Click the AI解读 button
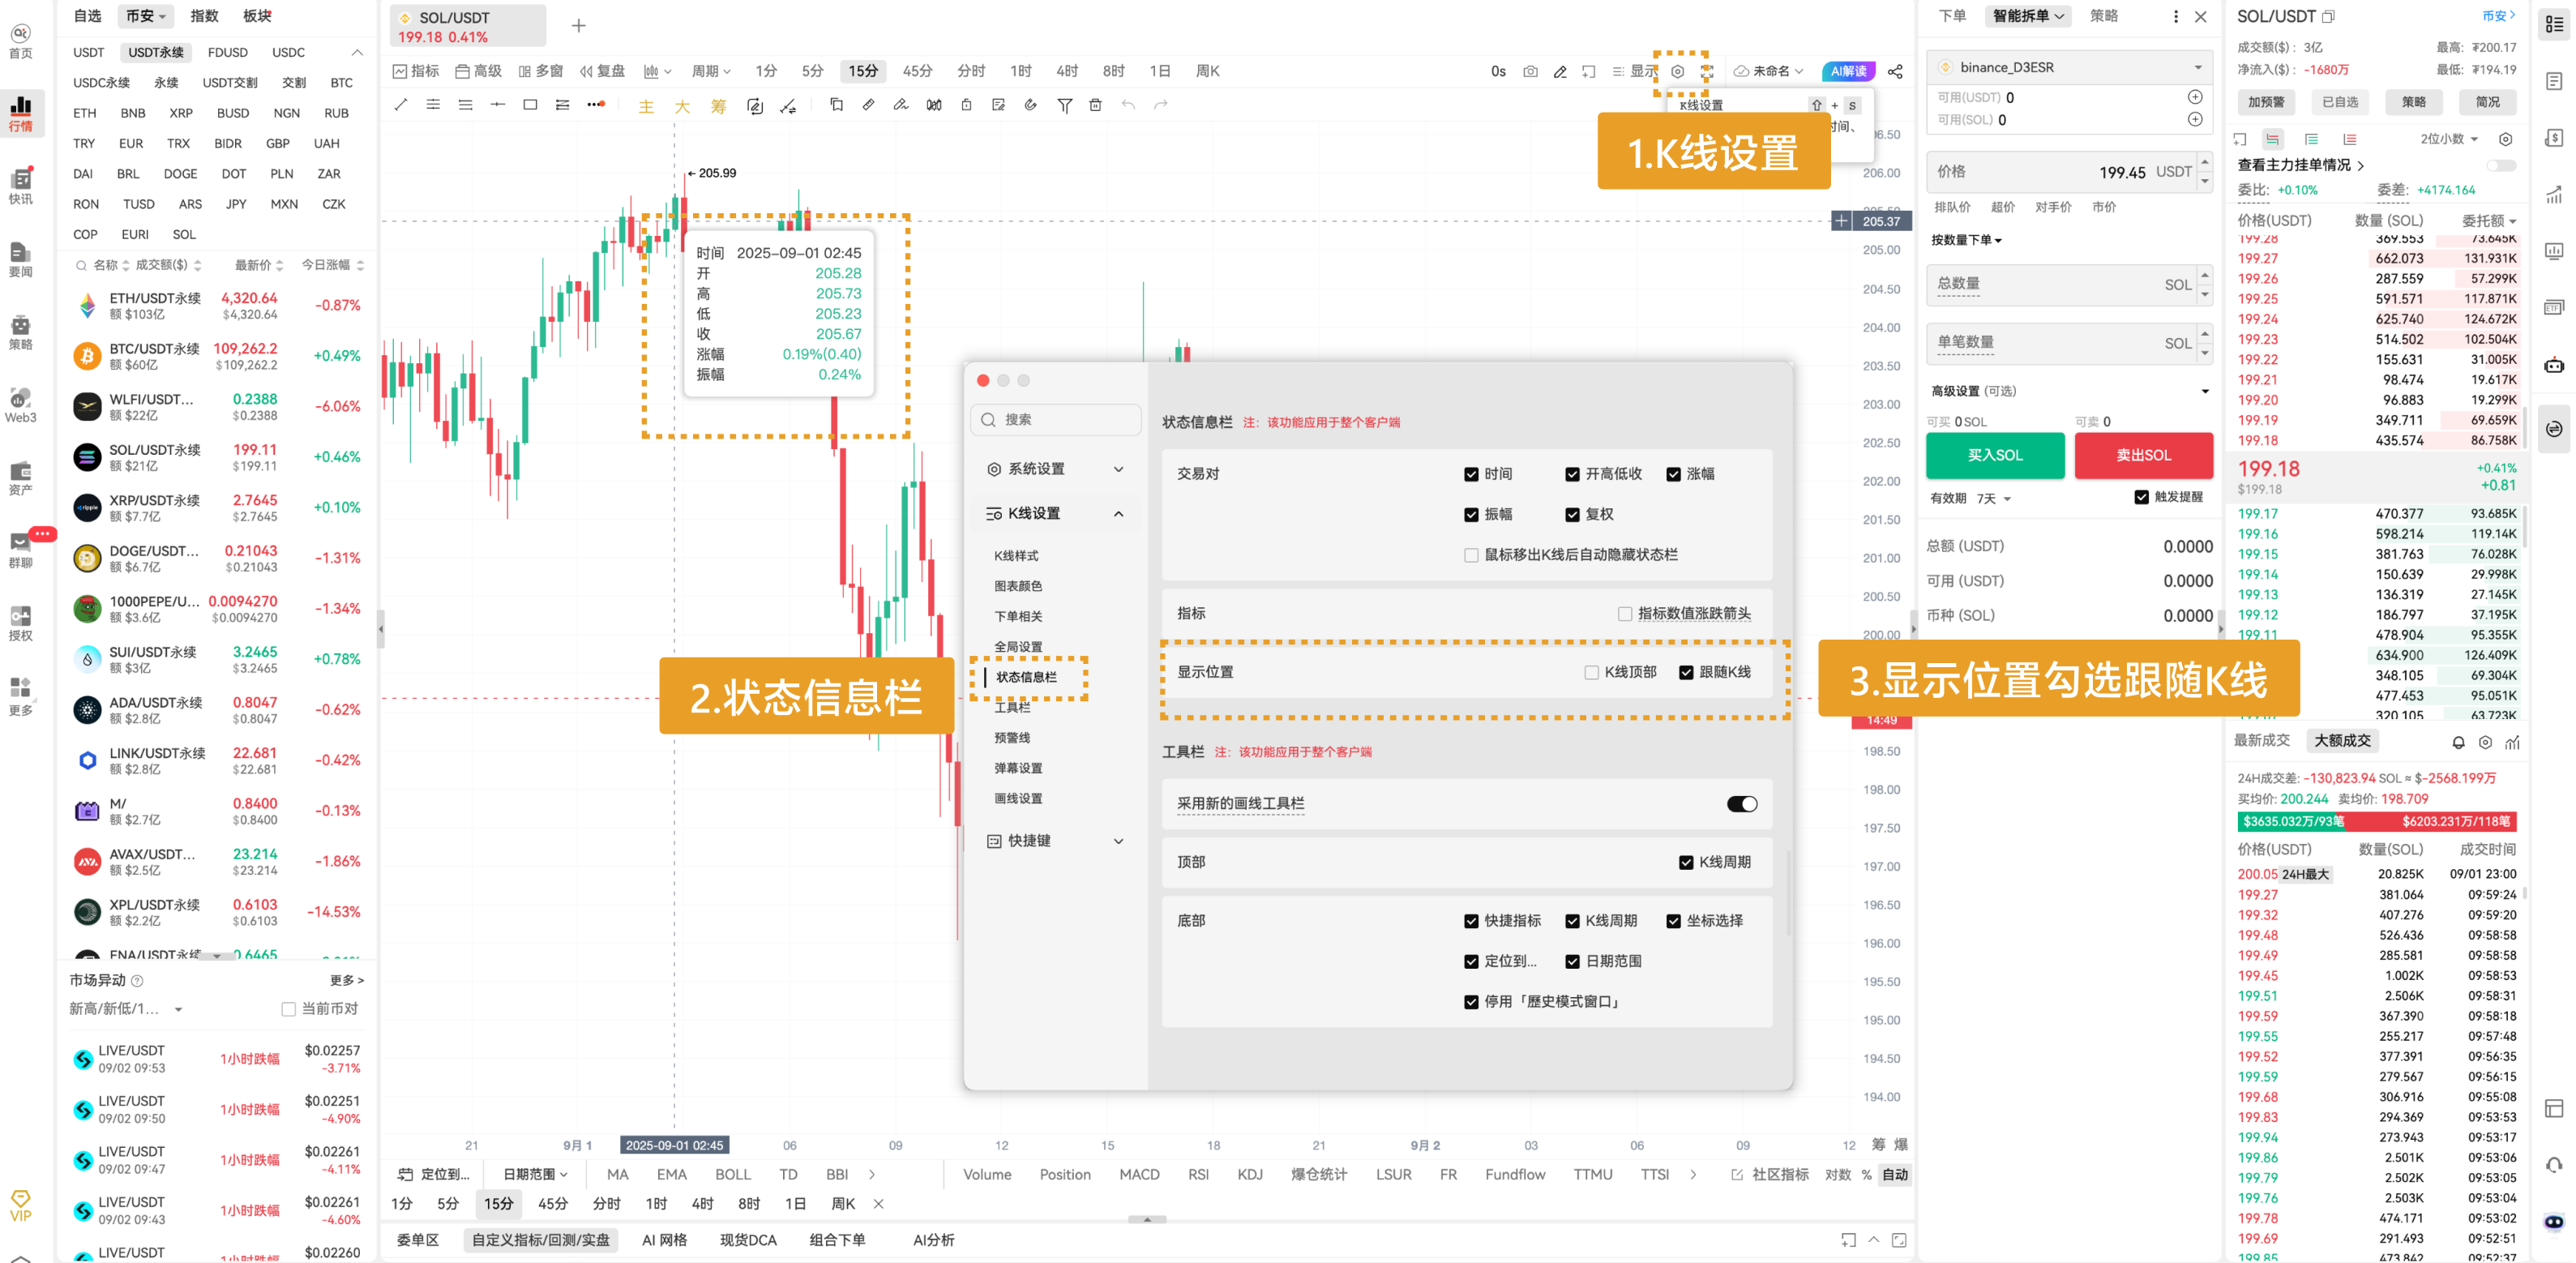 click(x=1848, y=71)
